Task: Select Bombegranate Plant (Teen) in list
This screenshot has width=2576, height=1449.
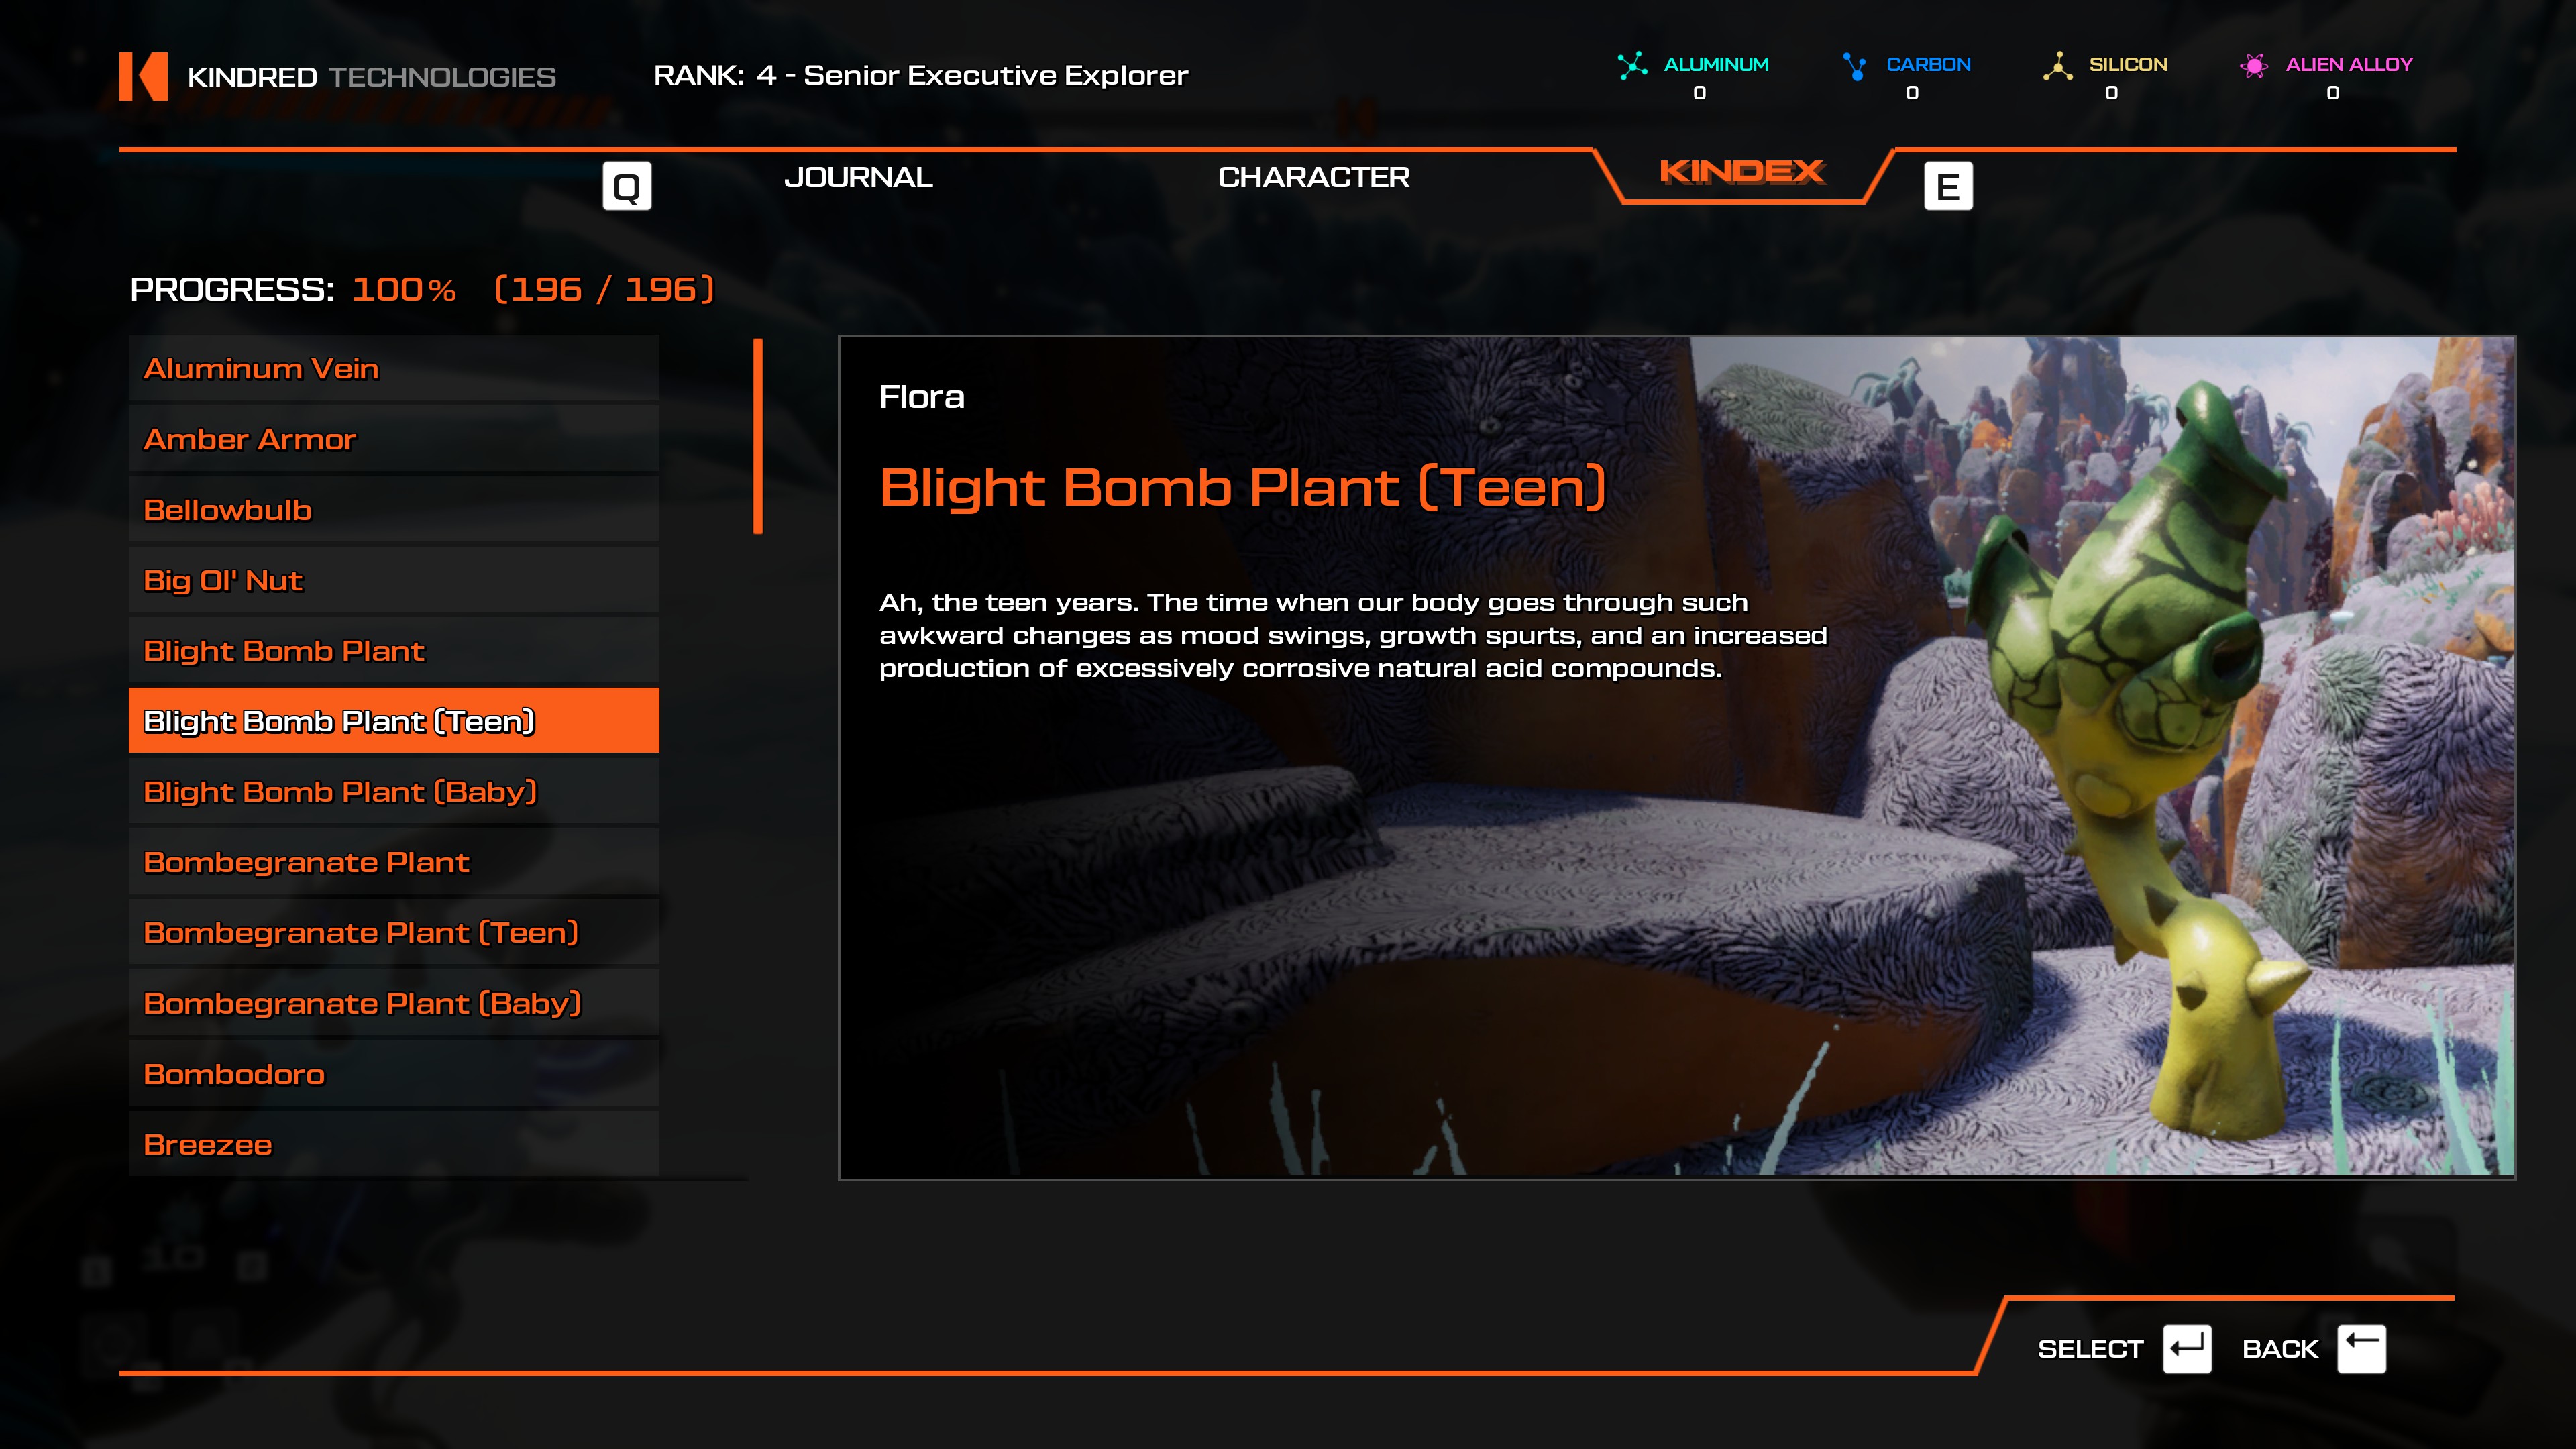Action: [393, 933]
